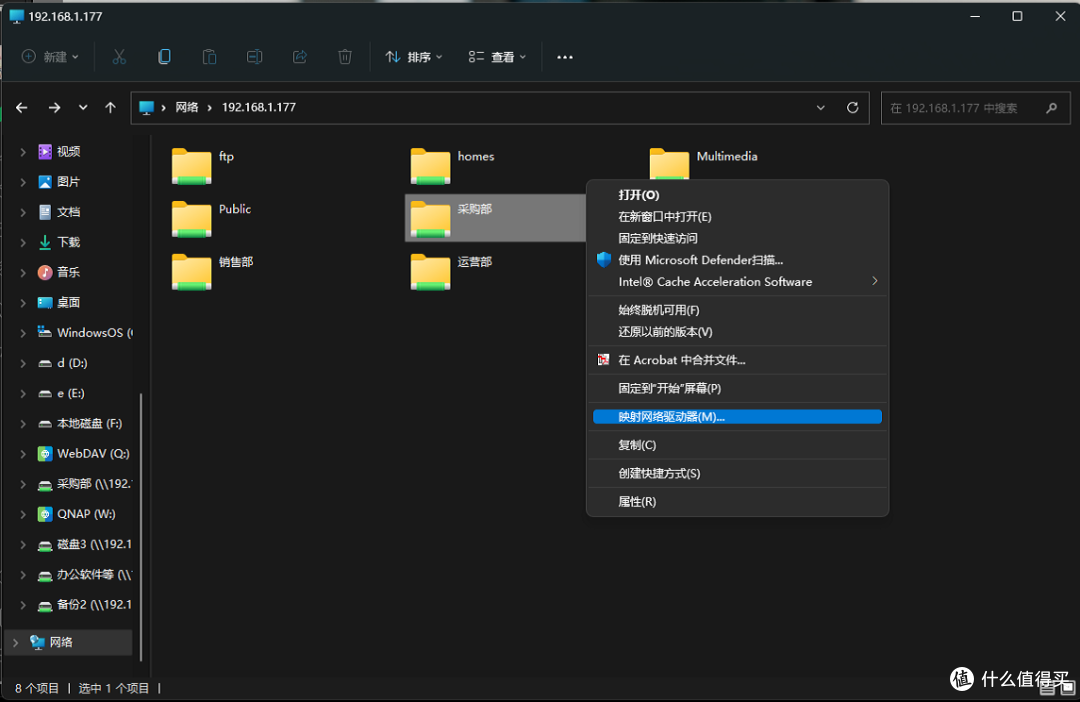This screenshot has height=702, width=1080.
Task: Choose 在 Acrobat 中合并文件
Action: [737, 360]
